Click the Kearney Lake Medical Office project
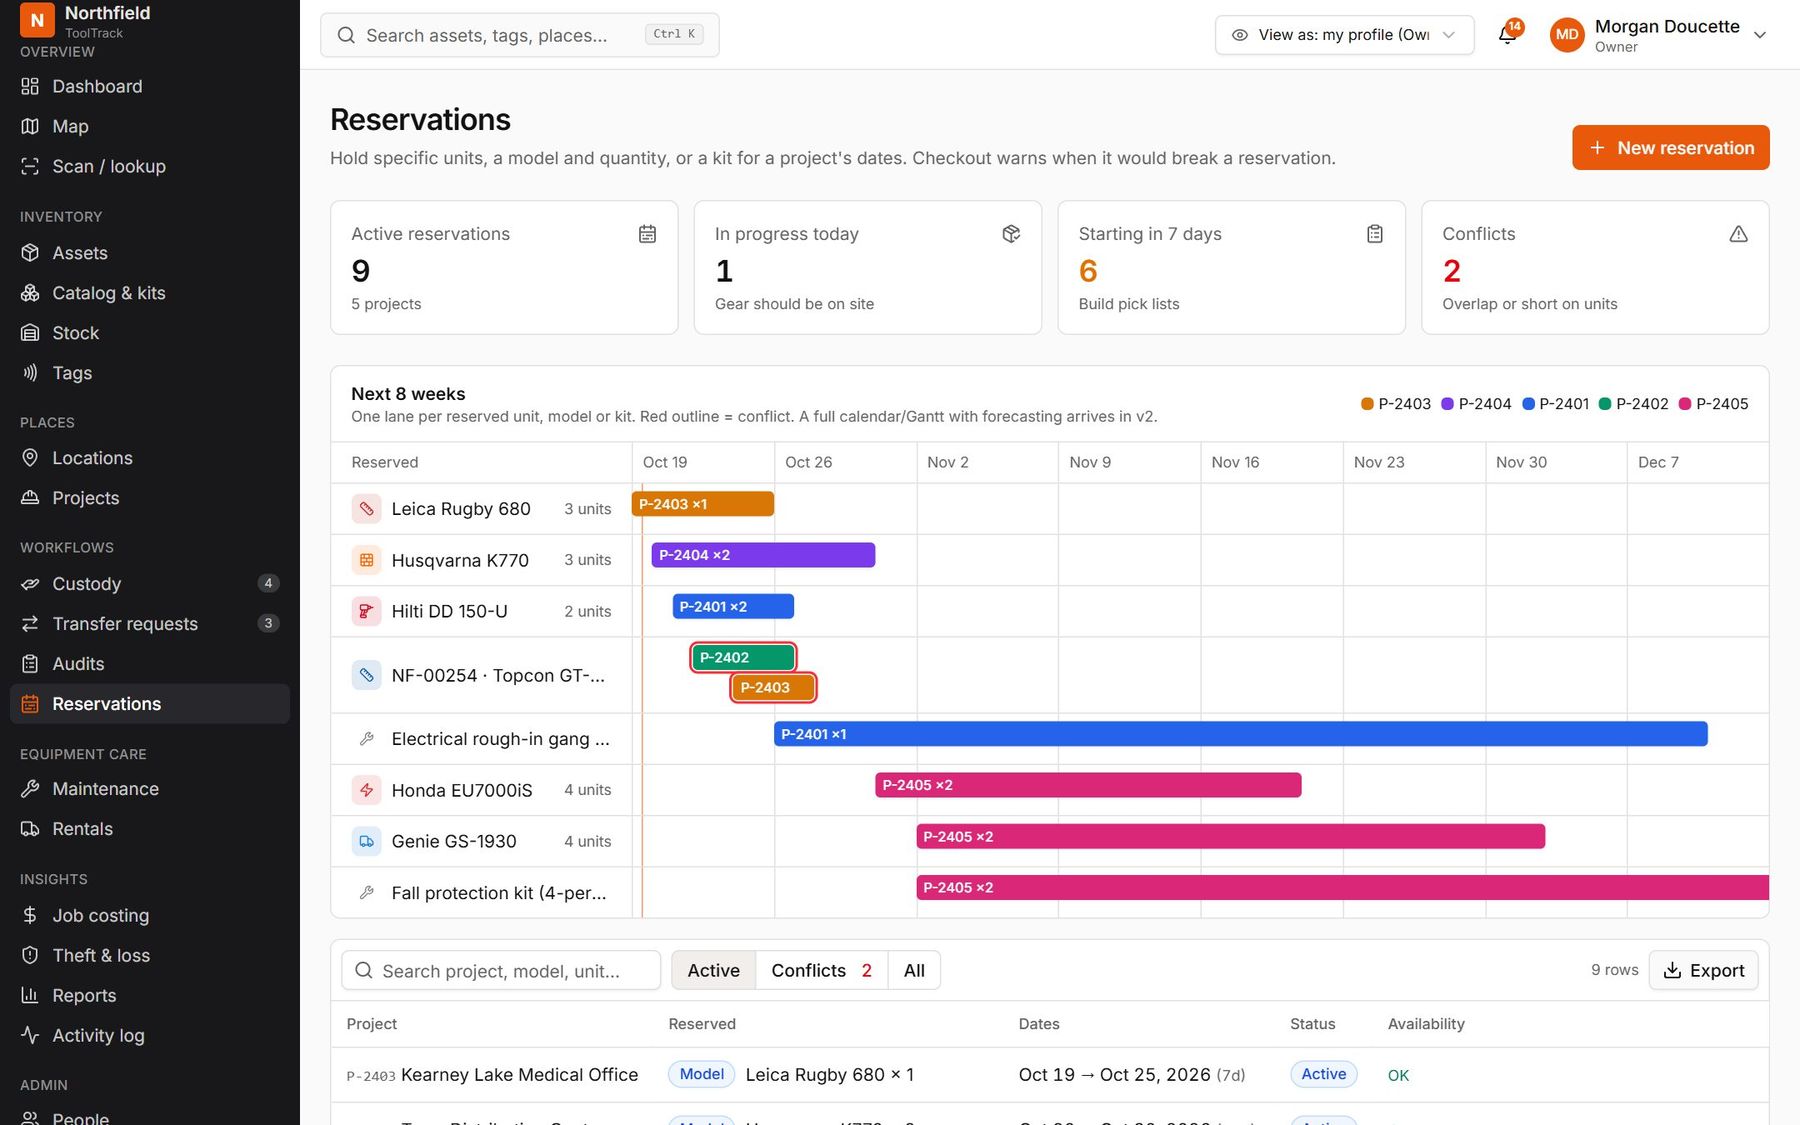This screenshot has width=1800, height=1125. [x=519, y=1074]
